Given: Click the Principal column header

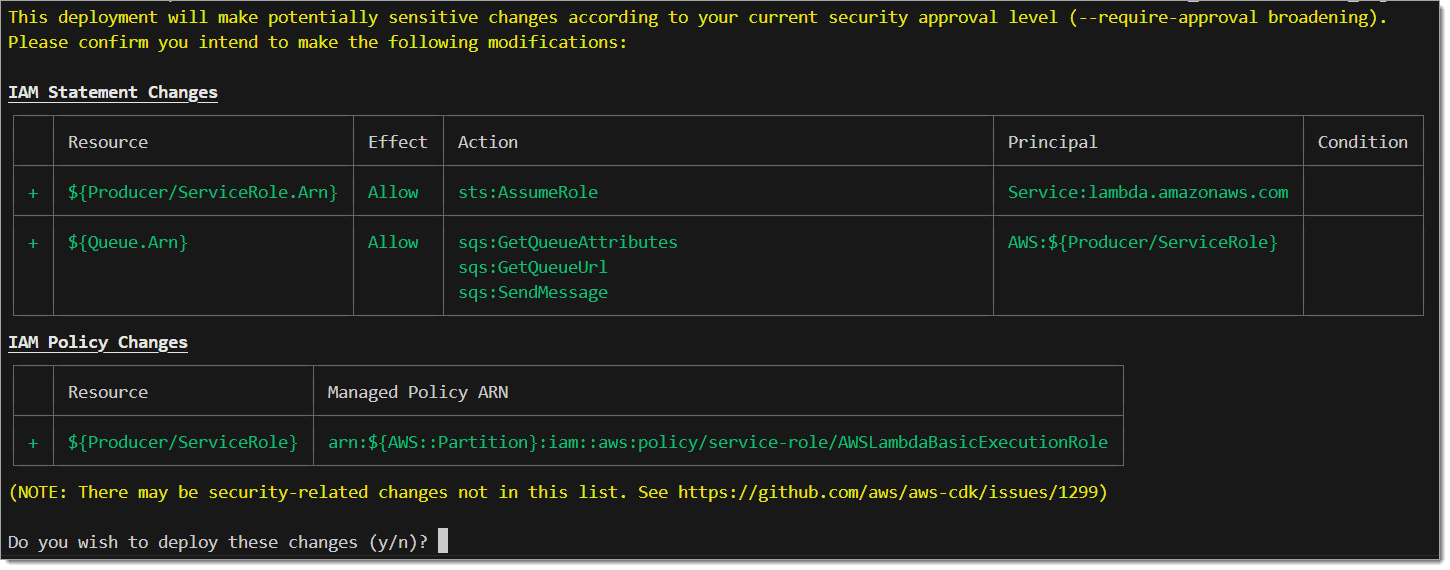Looking at the screenshot, I should 1053,142.
